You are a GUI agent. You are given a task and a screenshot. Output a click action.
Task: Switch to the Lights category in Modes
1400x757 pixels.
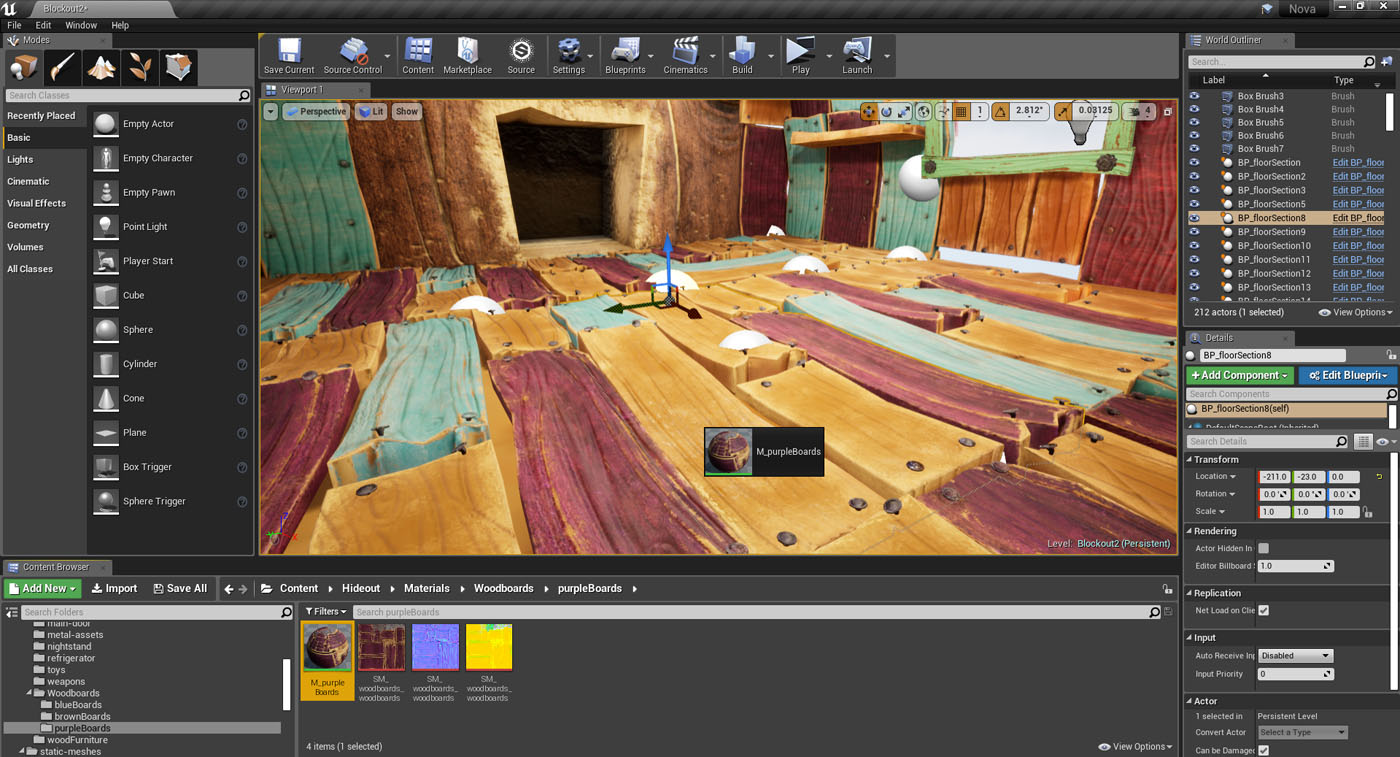pos(20,159)
